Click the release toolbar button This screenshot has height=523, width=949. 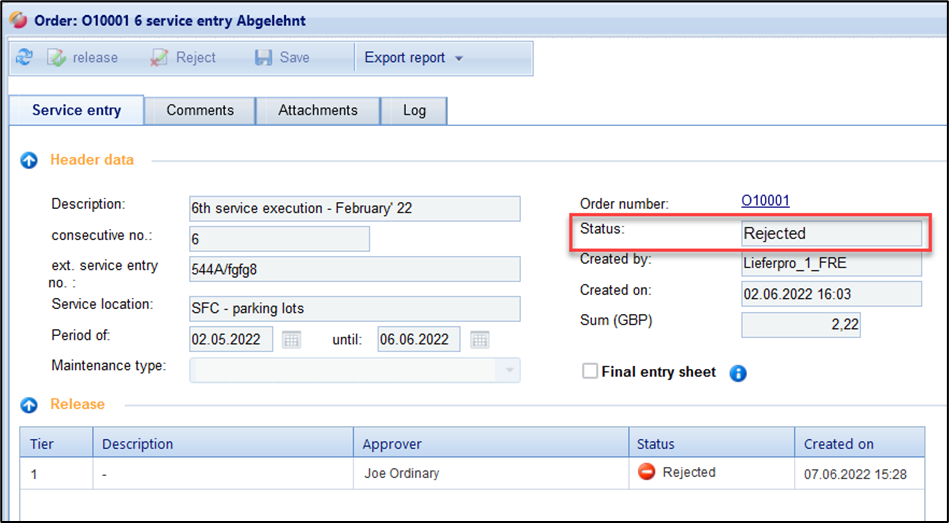(x=83, y=58)
